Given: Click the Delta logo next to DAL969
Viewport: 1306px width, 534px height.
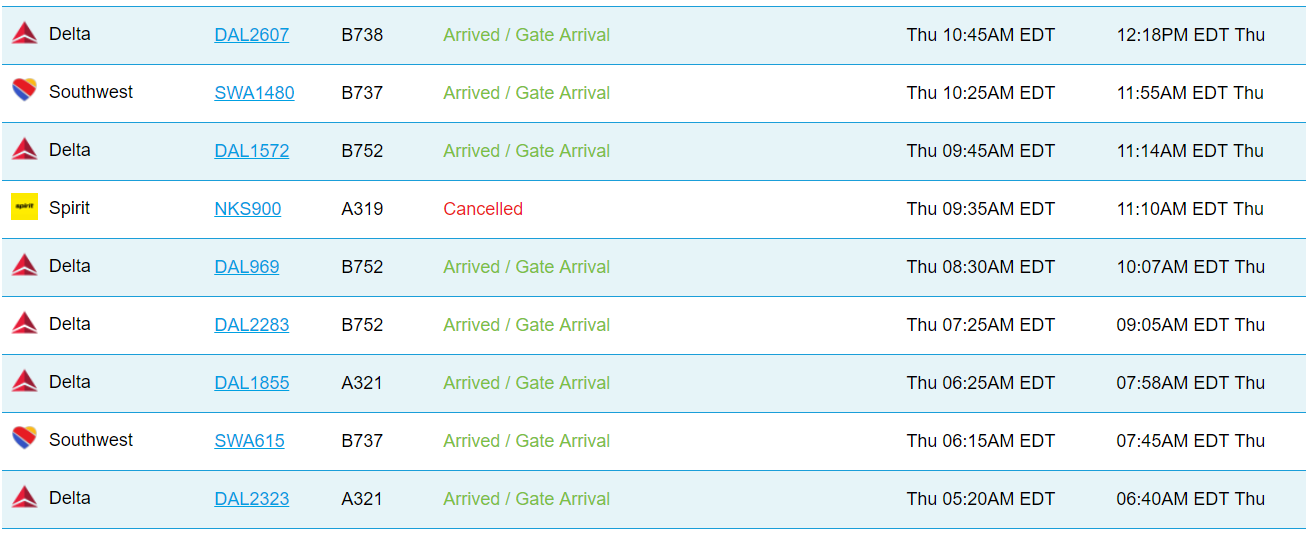Looking at the screenshot, I should (x=24, y=266).
